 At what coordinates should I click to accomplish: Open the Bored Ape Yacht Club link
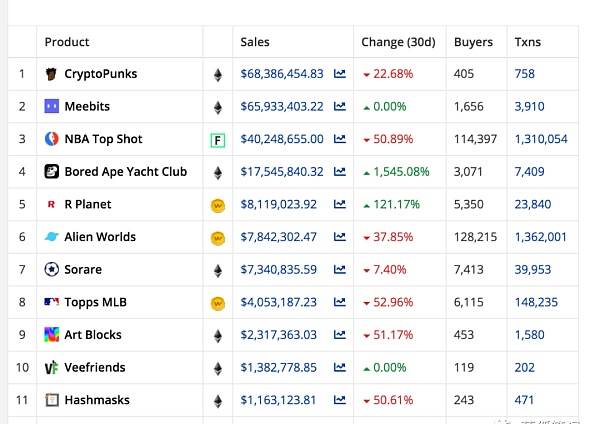(x=126, y=171)
